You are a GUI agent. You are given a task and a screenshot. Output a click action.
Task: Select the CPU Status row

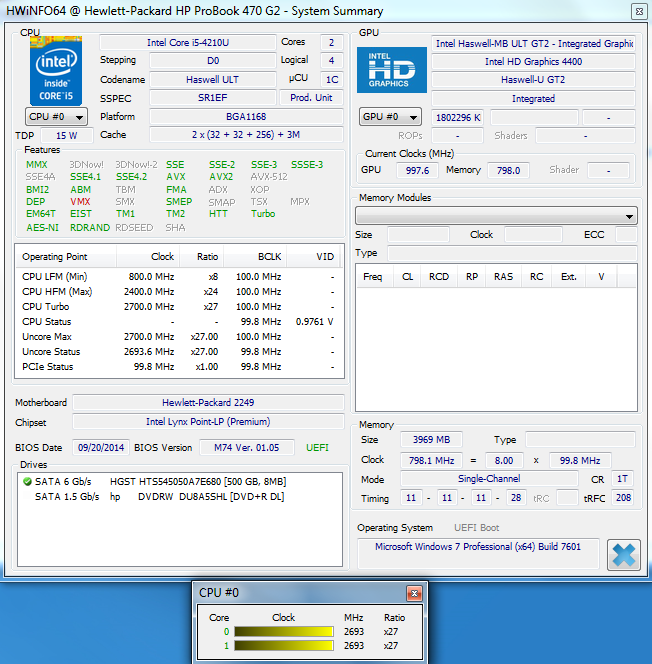[180, 322]
